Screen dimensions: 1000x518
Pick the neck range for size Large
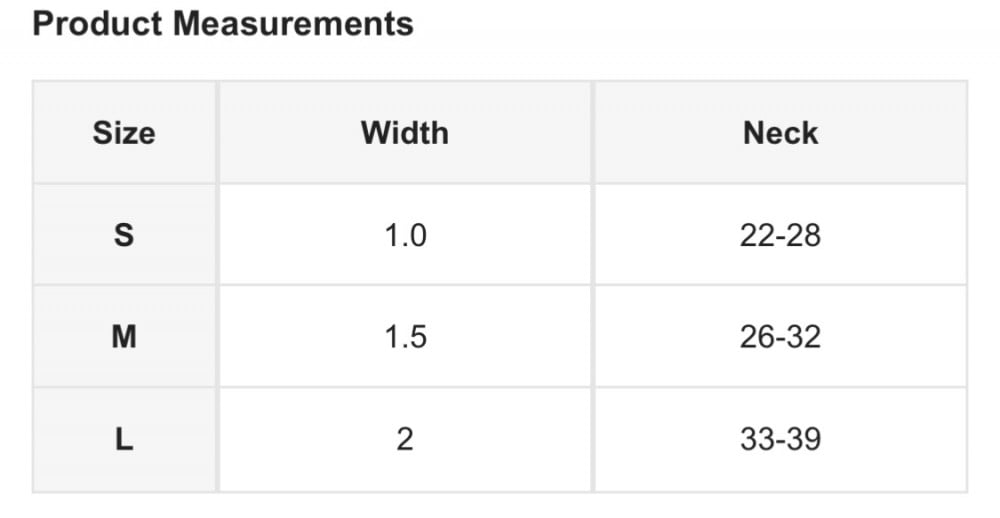pyautogui.click(x=780, y=439)
